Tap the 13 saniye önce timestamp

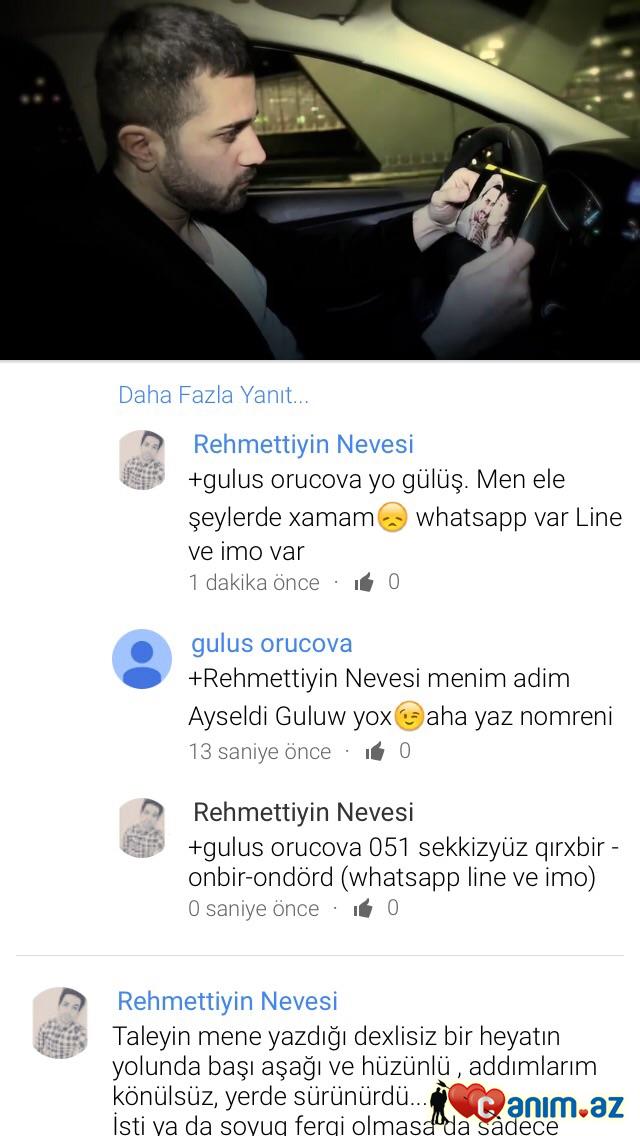(259, 752)
